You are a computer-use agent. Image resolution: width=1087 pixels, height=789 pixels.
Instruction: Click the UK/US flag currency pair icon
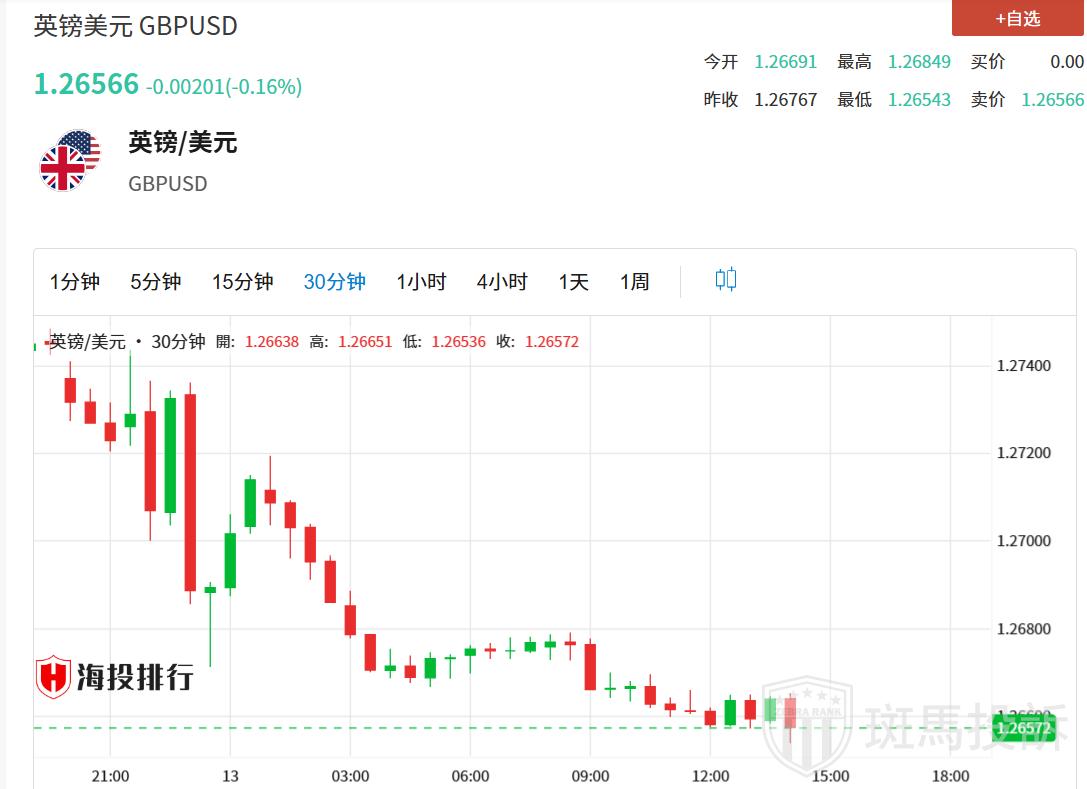70,161
